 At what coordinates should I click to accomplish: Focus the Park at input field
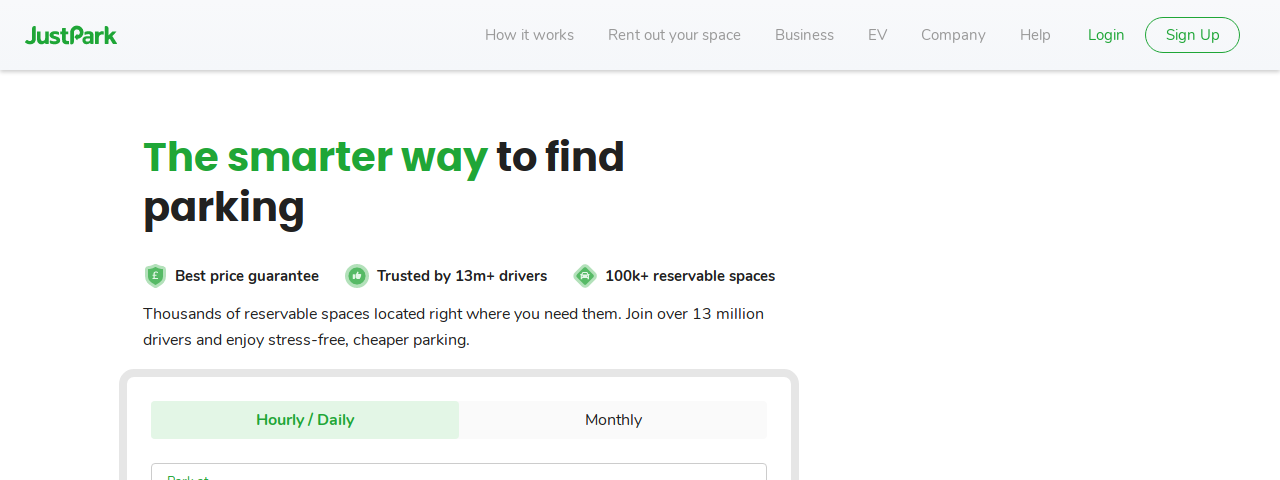click(x=459, y=472)
